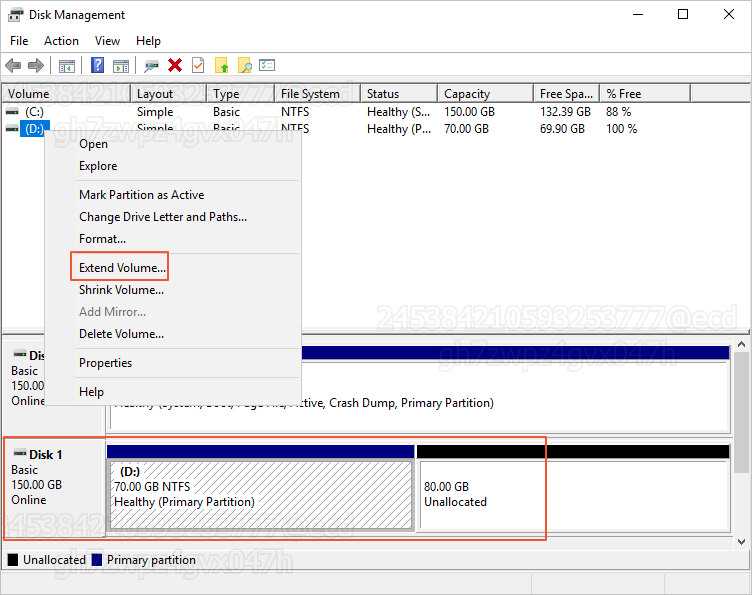This screenshot has height=595, width=752.
Task: Sort by the Volume column header
Action: coord(67,93)
